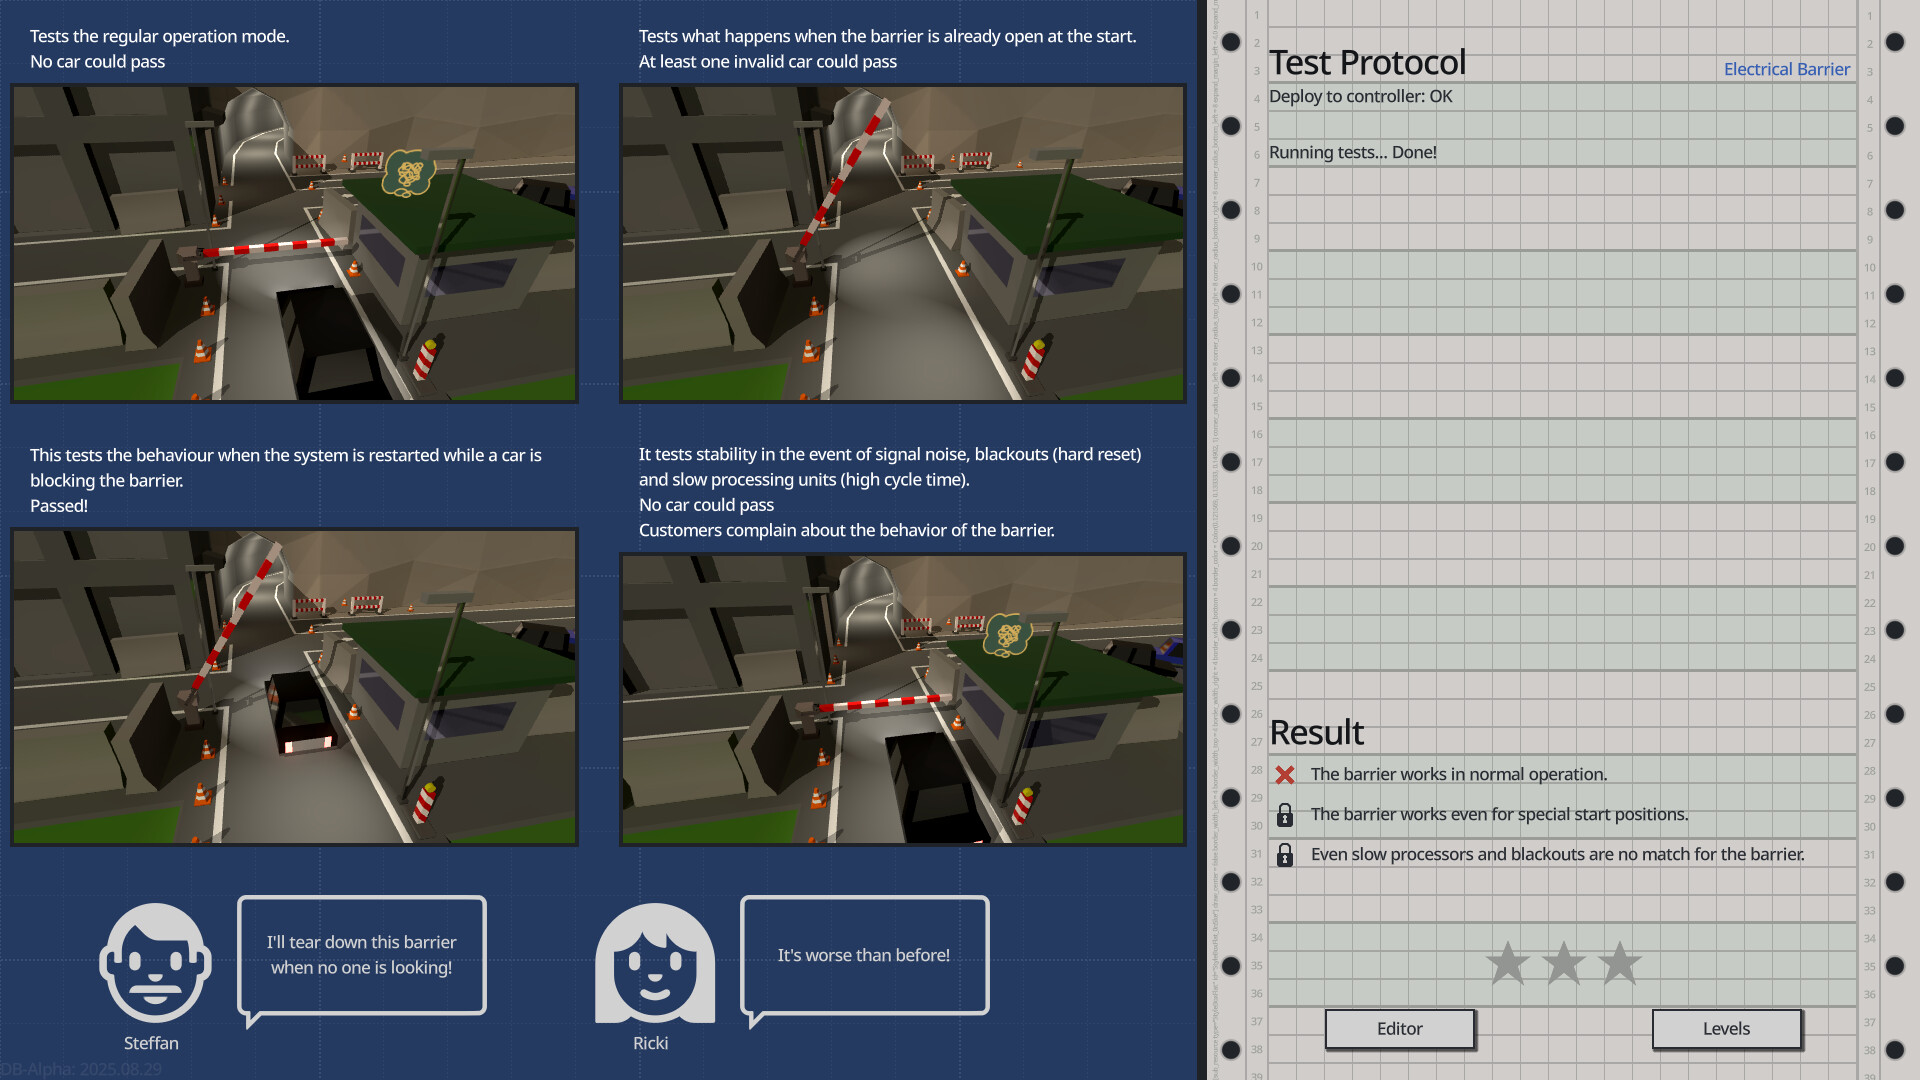Screen dimensions: 1920x1080
Task: Click the red X beside normal operation result
Action: point(1285,773)
